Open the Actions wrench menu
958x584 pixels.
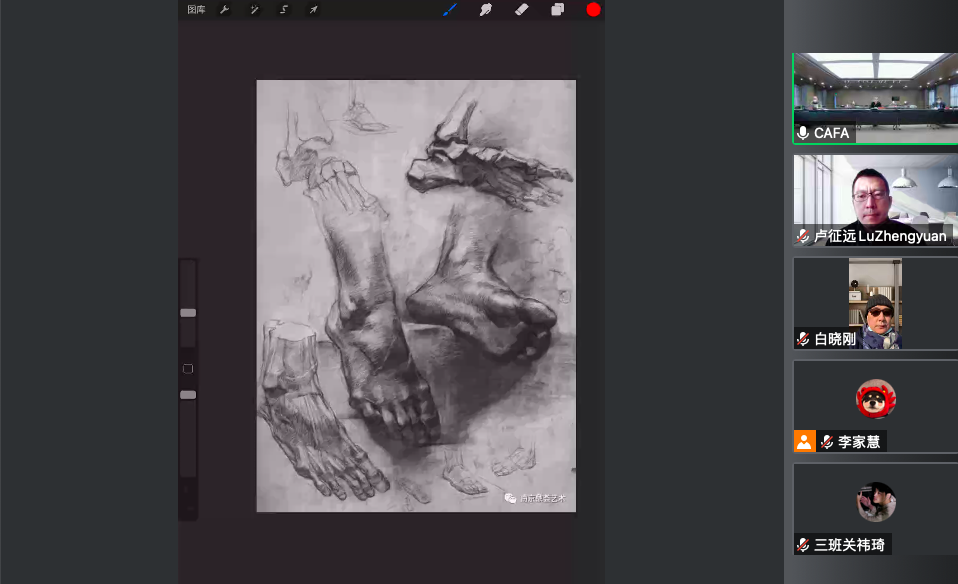point(225,10)
